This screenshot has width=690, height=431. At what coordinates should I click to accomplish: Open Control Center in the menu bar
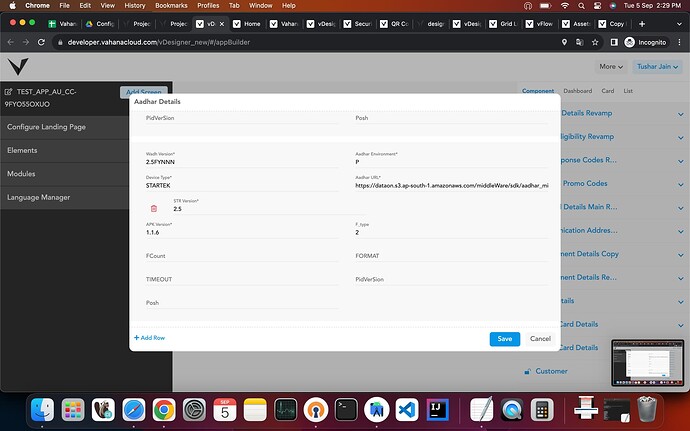(x=597, y=6)
